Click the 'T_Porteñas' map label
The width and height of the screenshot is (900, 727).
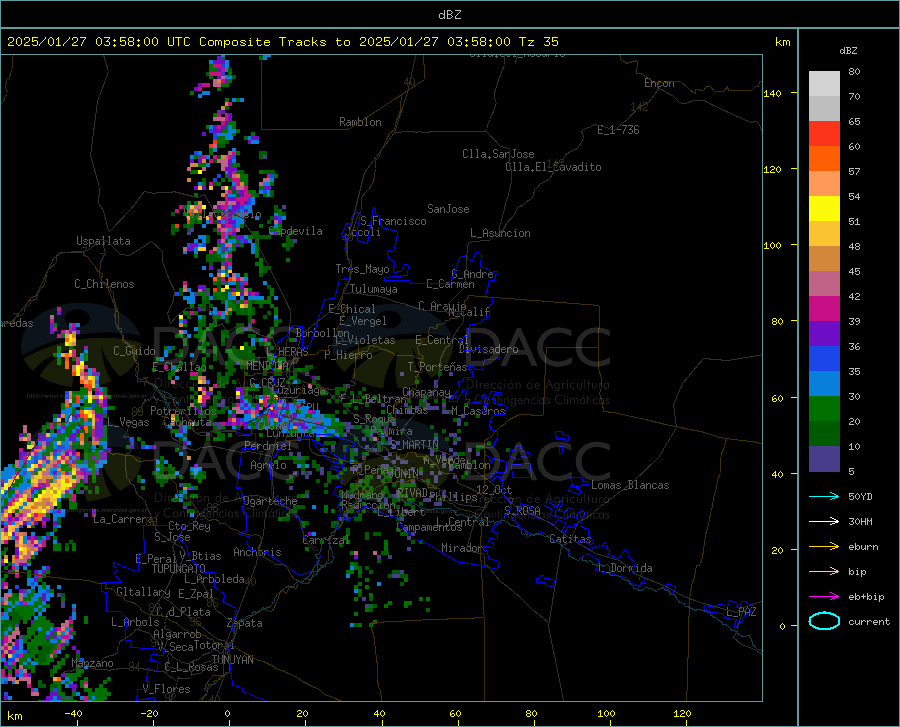[437, 366]
